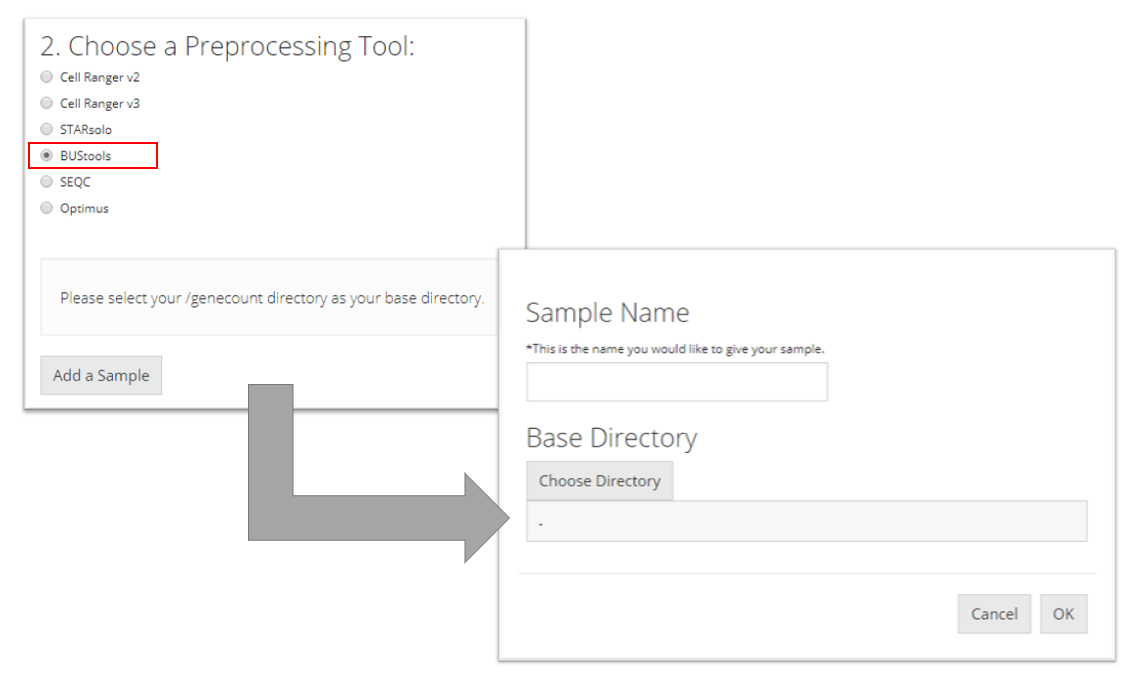Choose the Cell Ranger v3 option
The height and width of the screenshot is (685, 1144).
tap(46, 103)
